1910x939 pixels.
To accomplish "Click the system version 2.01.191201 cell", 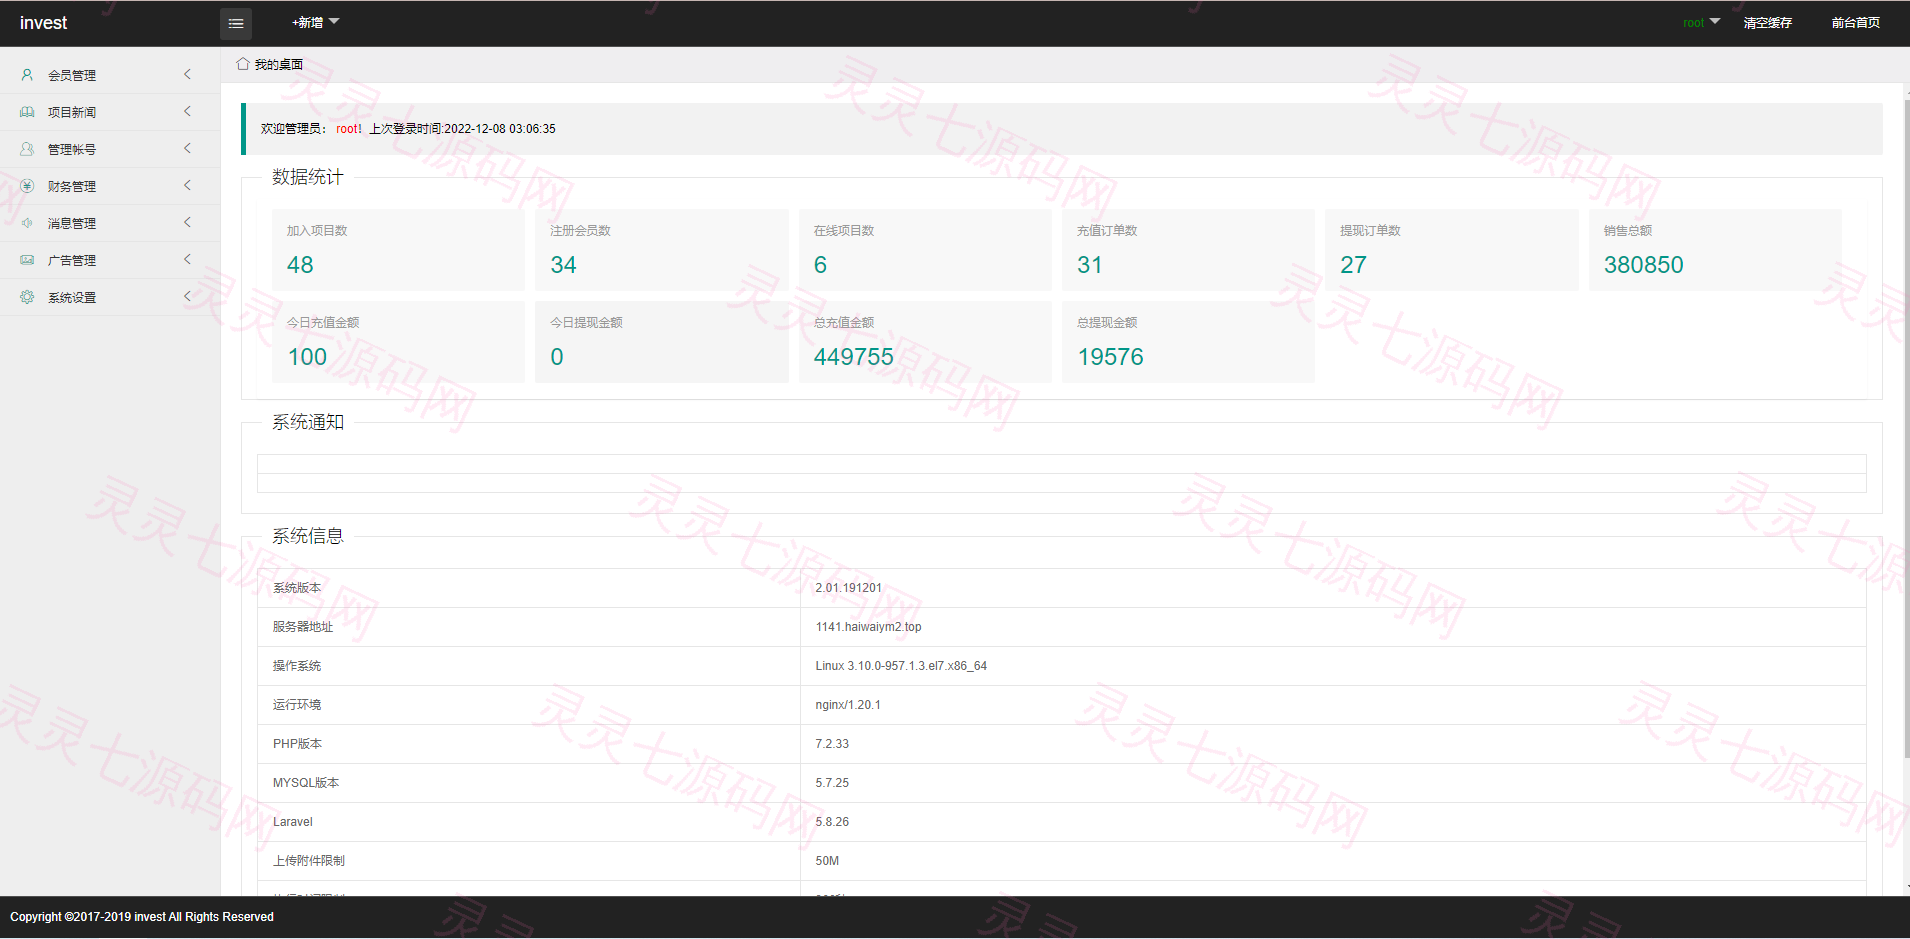I will click(x=1333, y=588).
